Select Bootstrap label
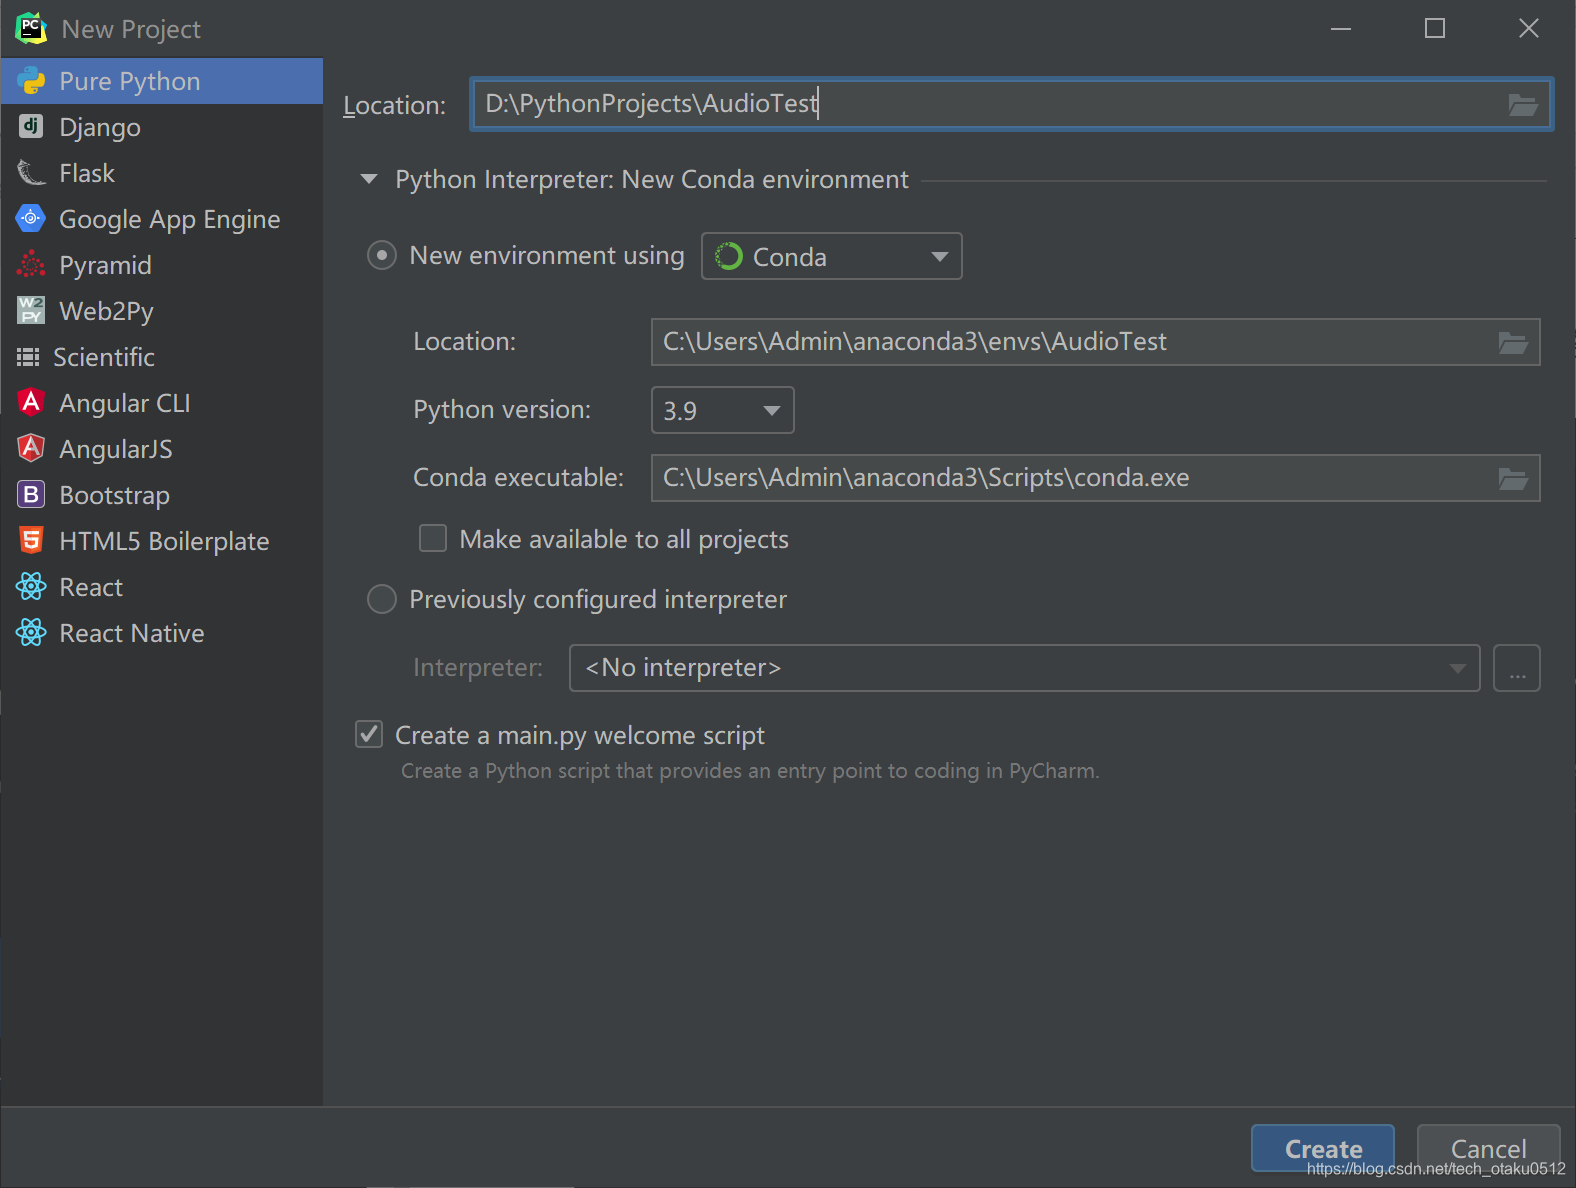 click(x=115, y=496)
